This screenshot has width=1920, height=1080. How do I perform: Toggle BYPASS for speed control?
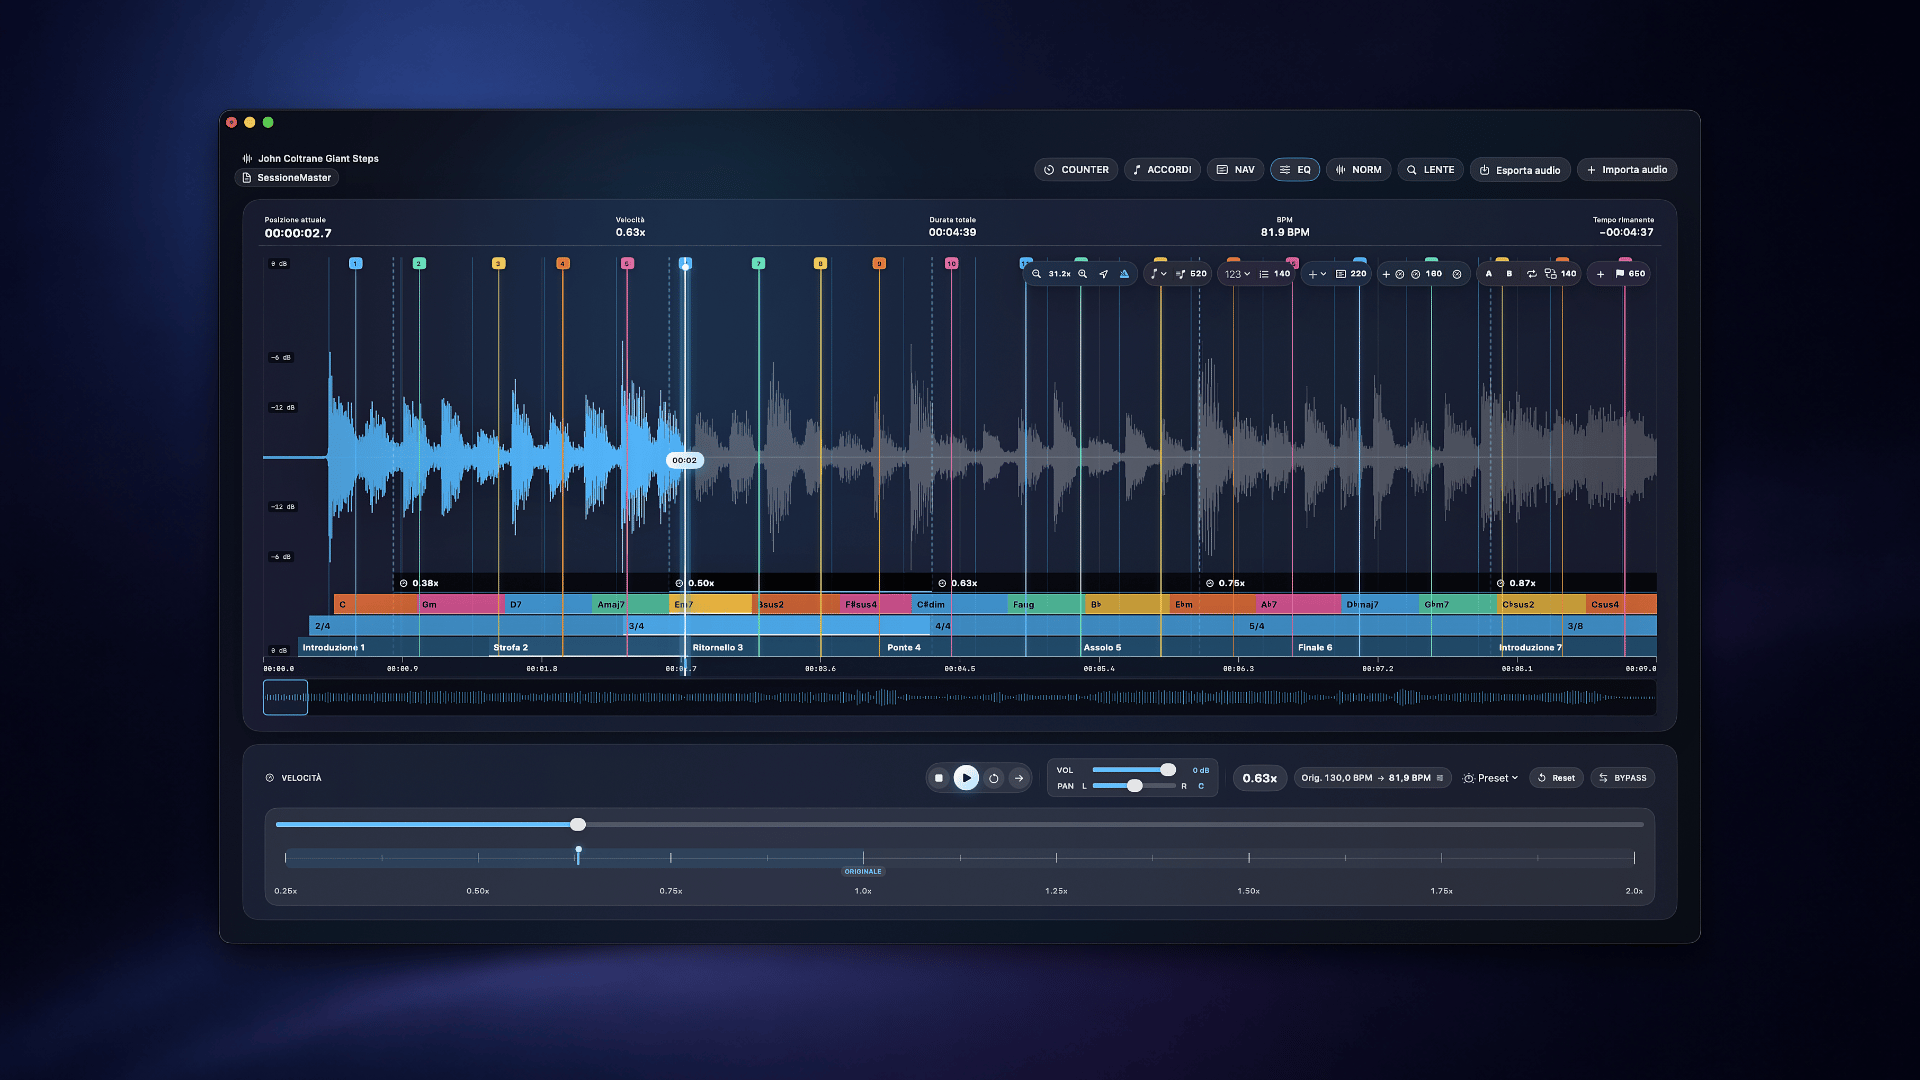point(1622,778)
